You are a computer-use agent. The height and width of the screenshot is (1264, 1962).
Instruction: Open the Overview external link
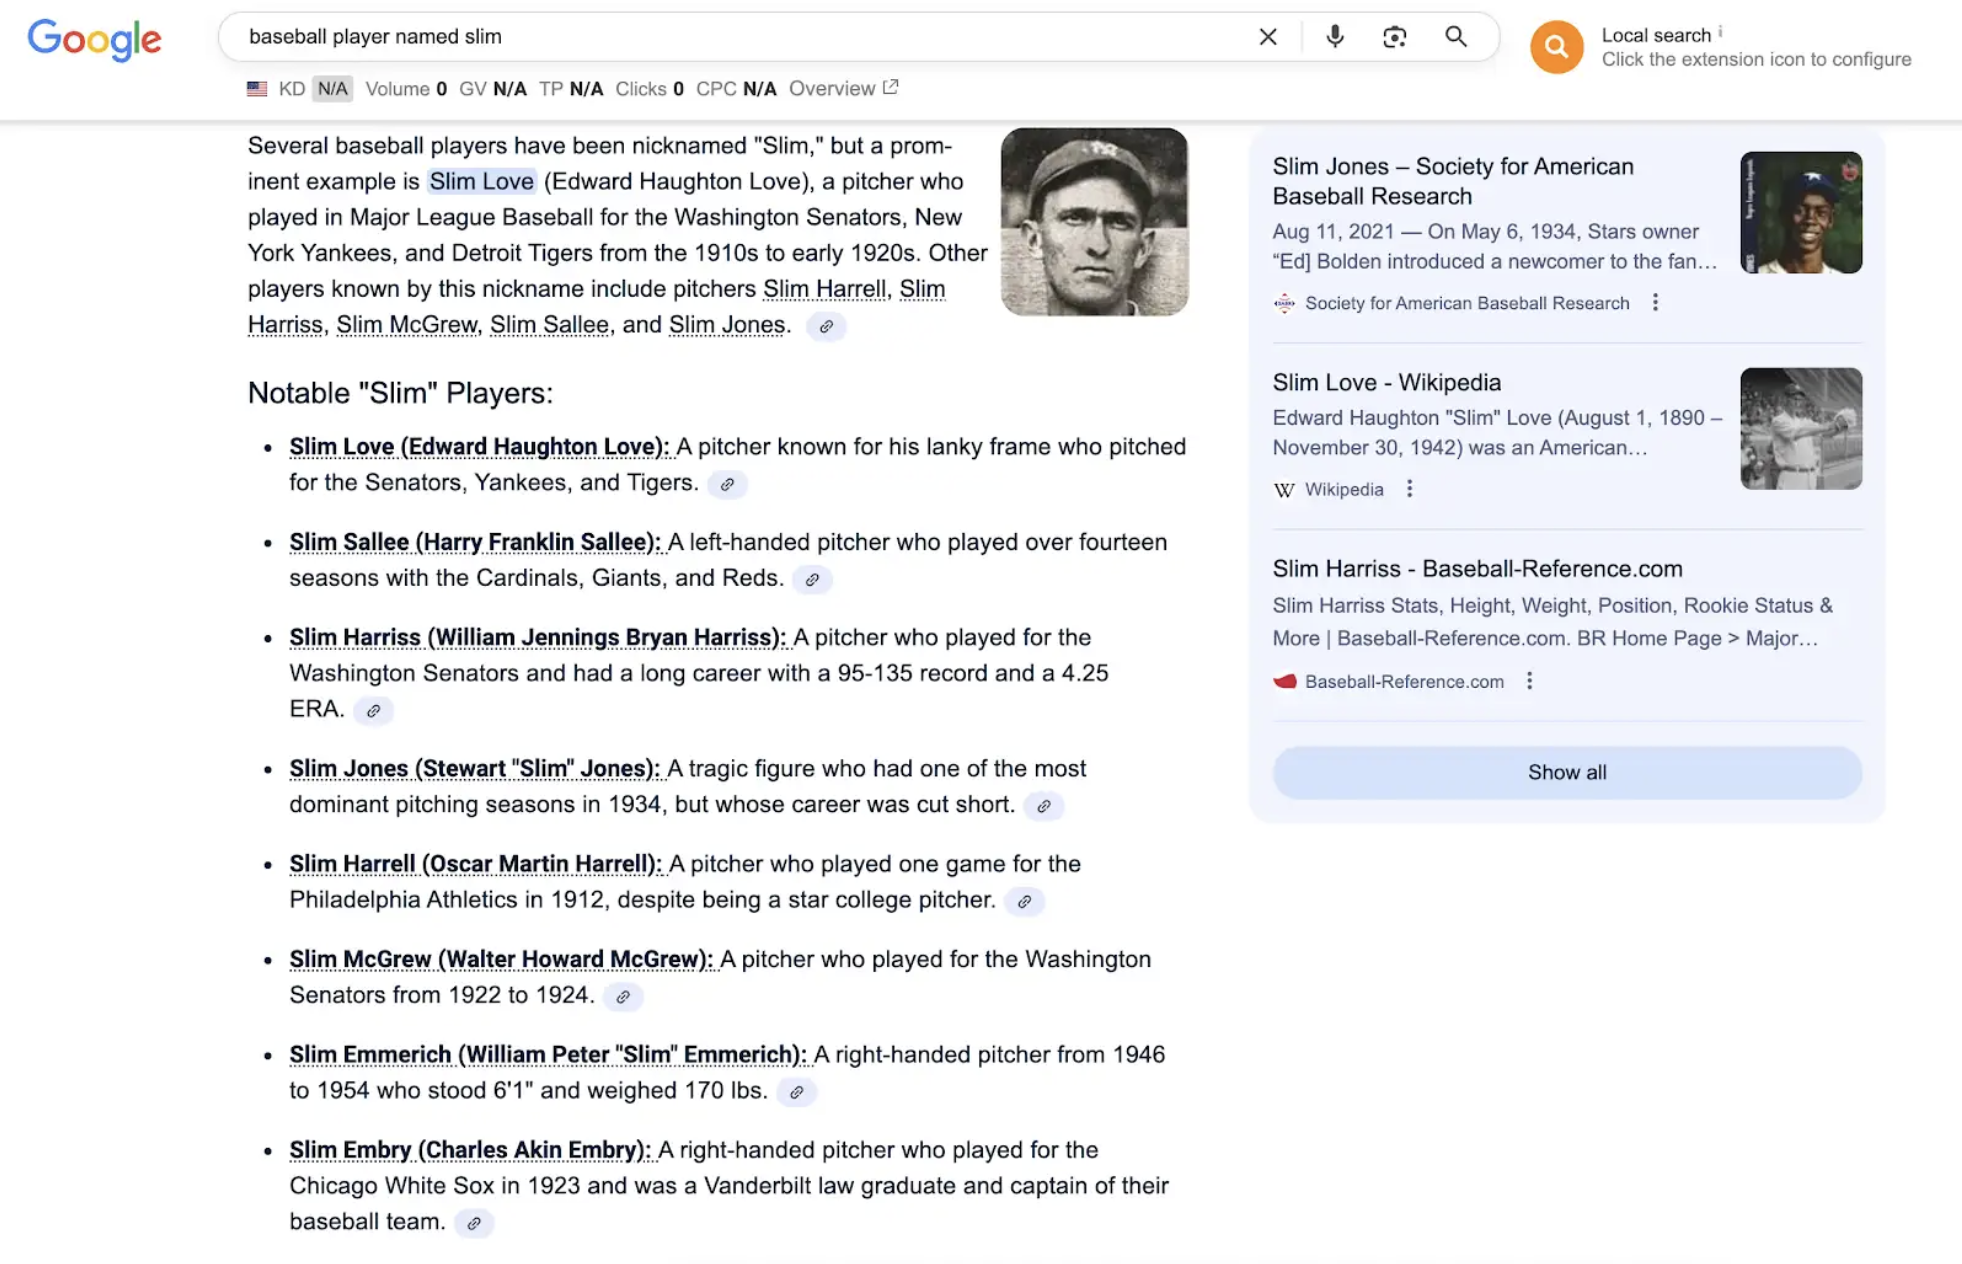[x=843, y=88]
